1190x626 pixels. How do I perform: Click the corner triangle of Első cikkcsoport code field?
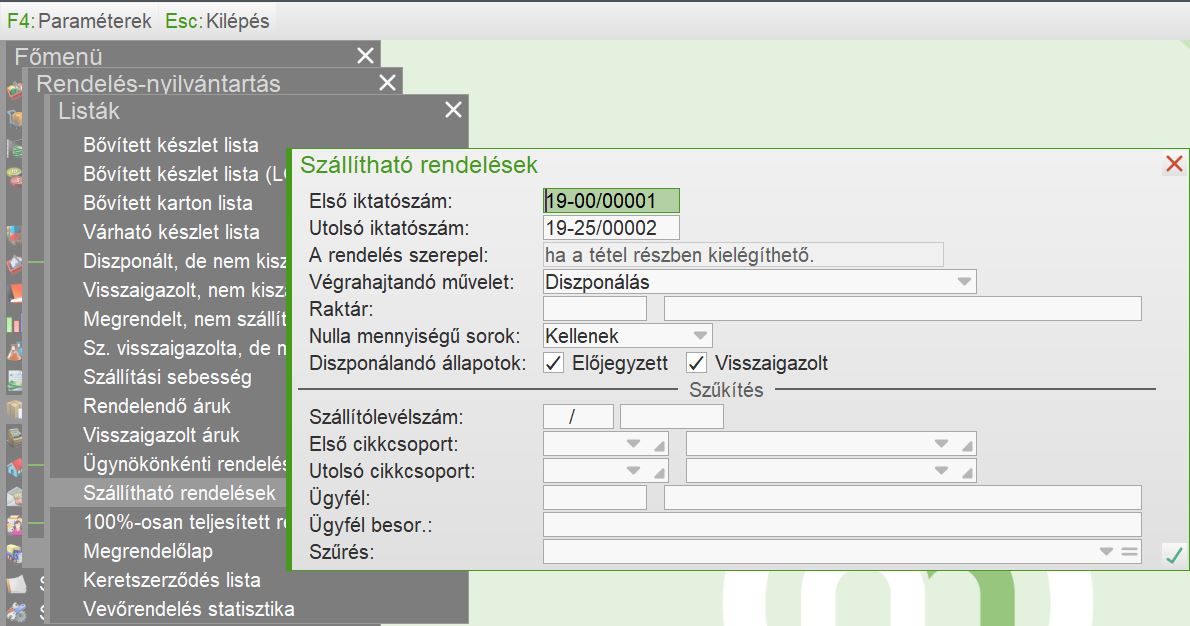coord(659,445)
